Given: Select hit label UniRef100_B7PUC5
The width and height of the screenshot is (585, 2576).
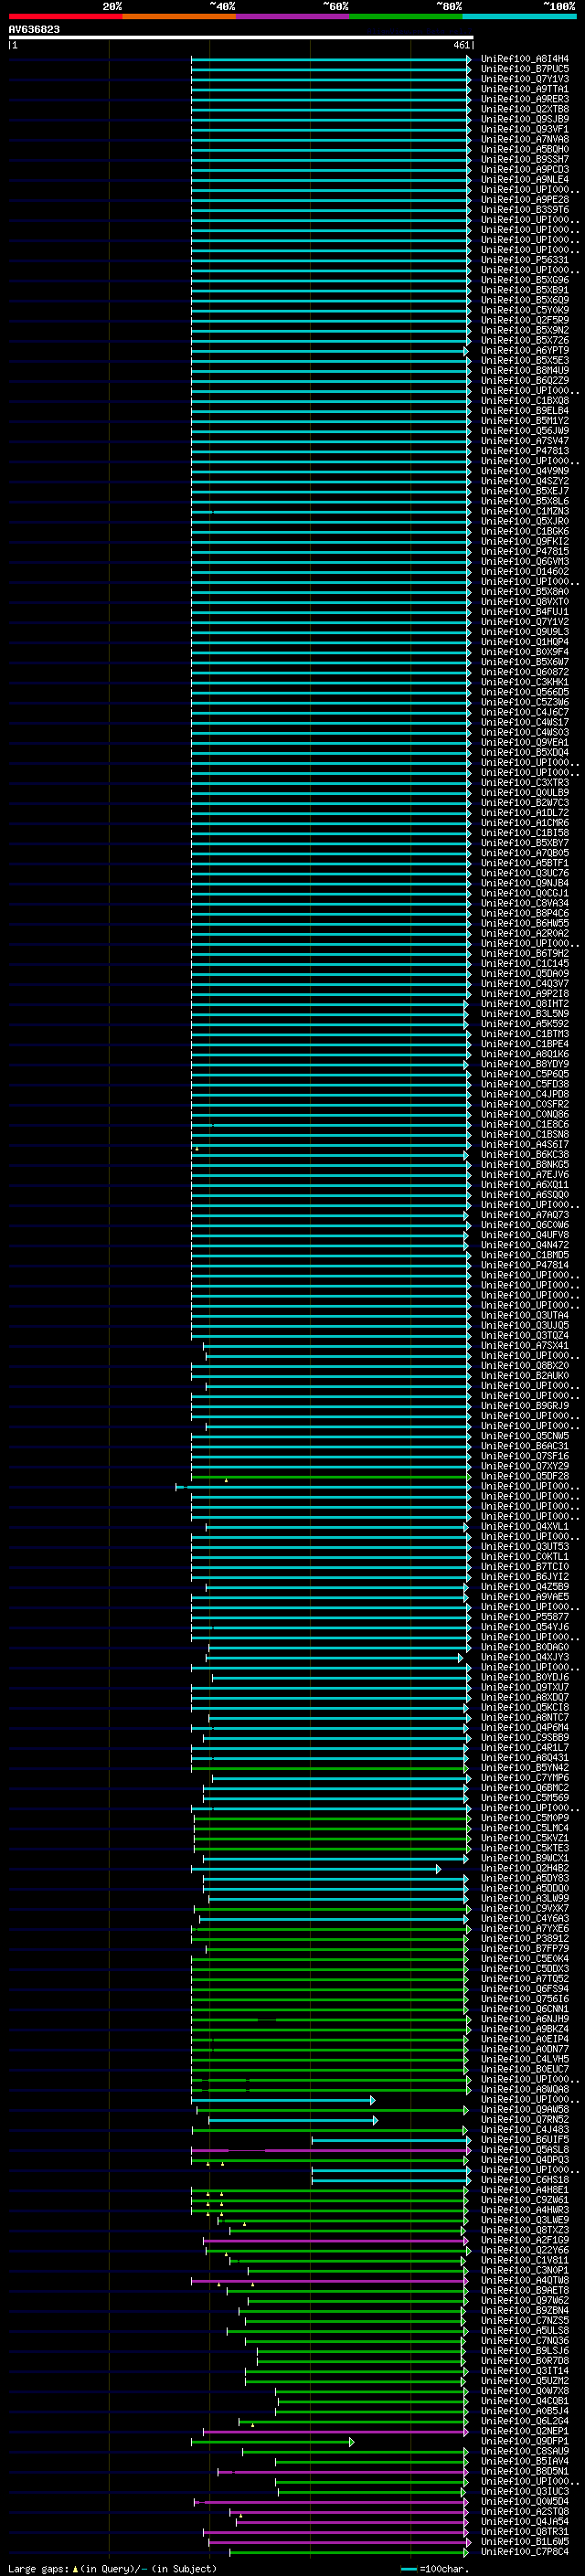Looking at the screenshot, I should (x=525, y=69).
